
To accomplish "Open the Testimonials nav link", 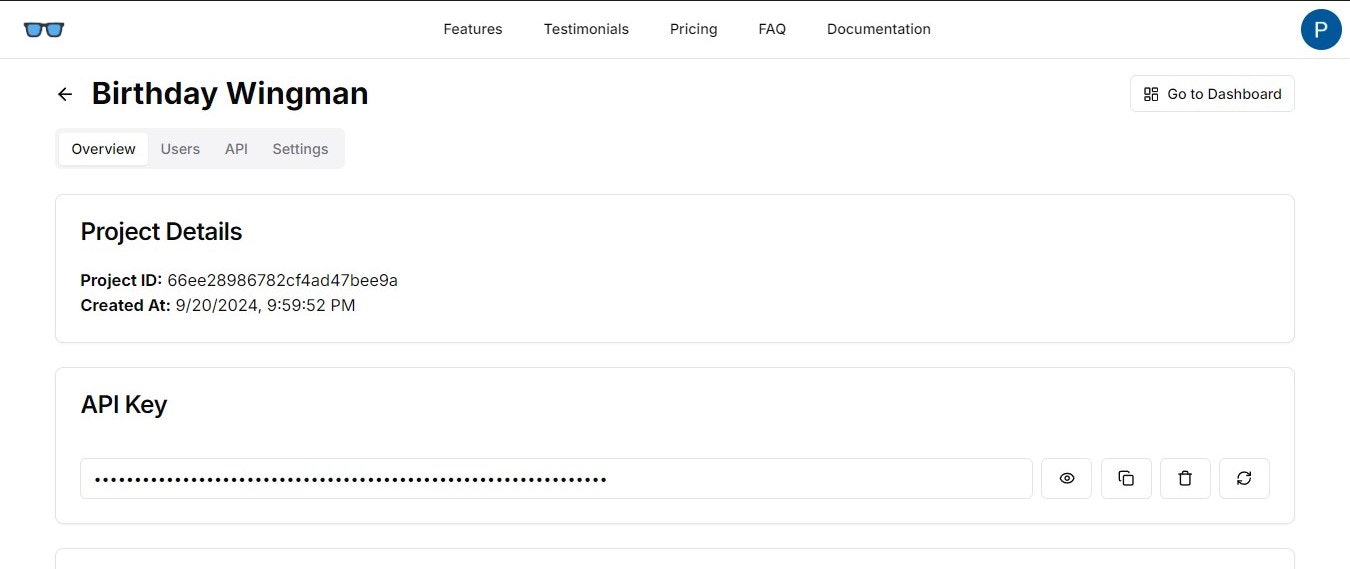I will pyautogui.click(x=586, y=29).
